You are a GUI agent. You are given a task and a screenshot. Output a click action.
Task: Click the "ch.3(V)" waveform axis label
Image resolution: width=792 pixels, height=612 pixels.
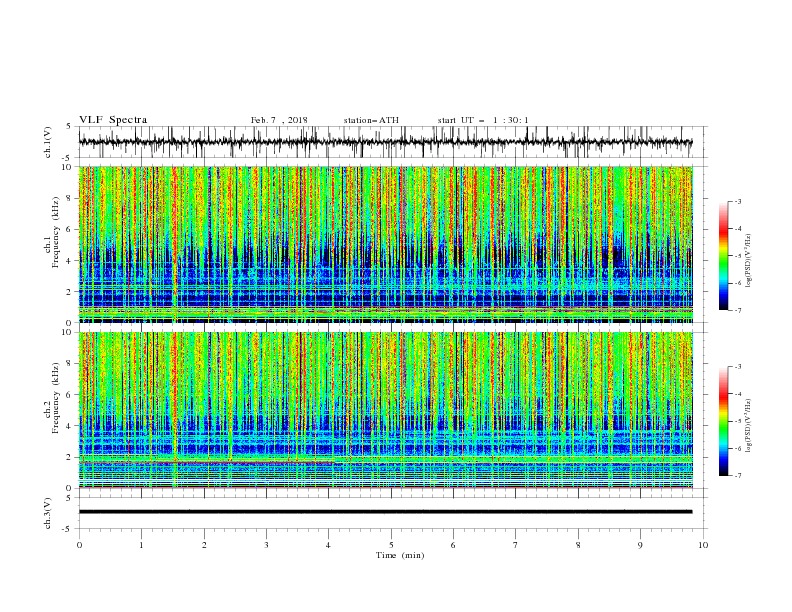(48, 513)
